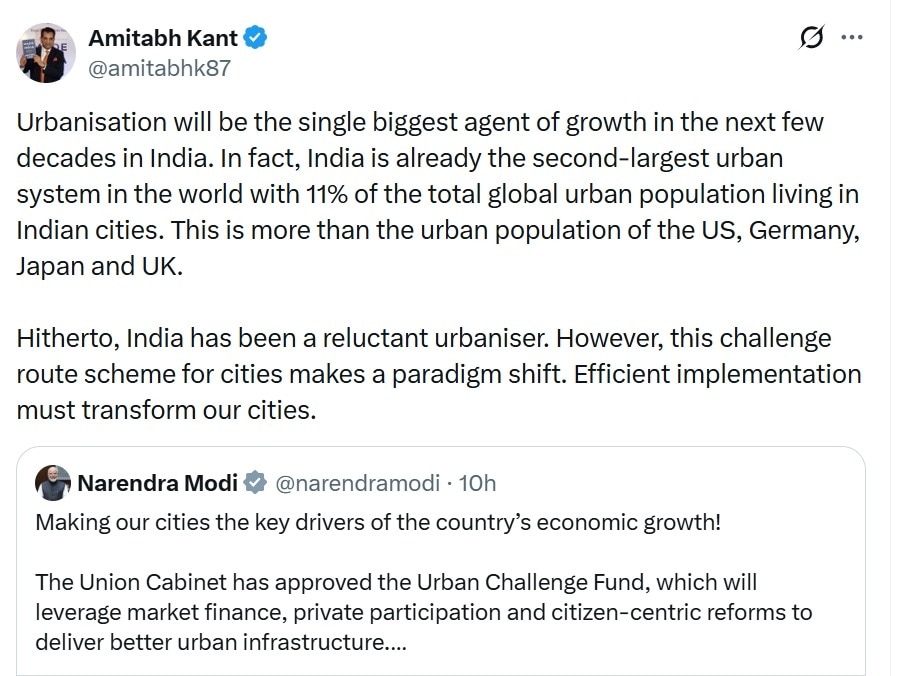The height and width of the screenshot is (676, 907).
Task: Expand truncated quoted post at trailing ellipsis
Action: click(x=396, y=642)
